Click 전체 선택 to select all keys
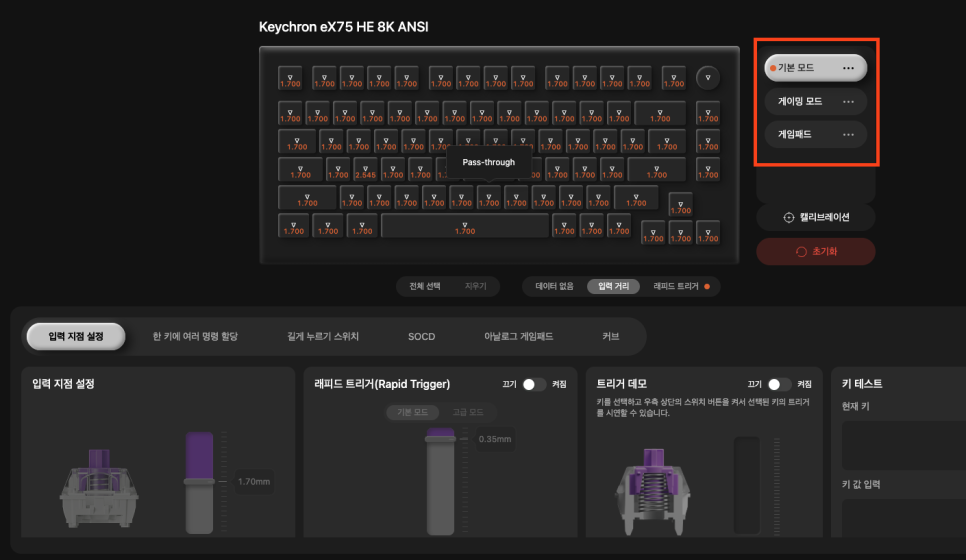Viewport: 966px width, 560px height. point(424,286)
